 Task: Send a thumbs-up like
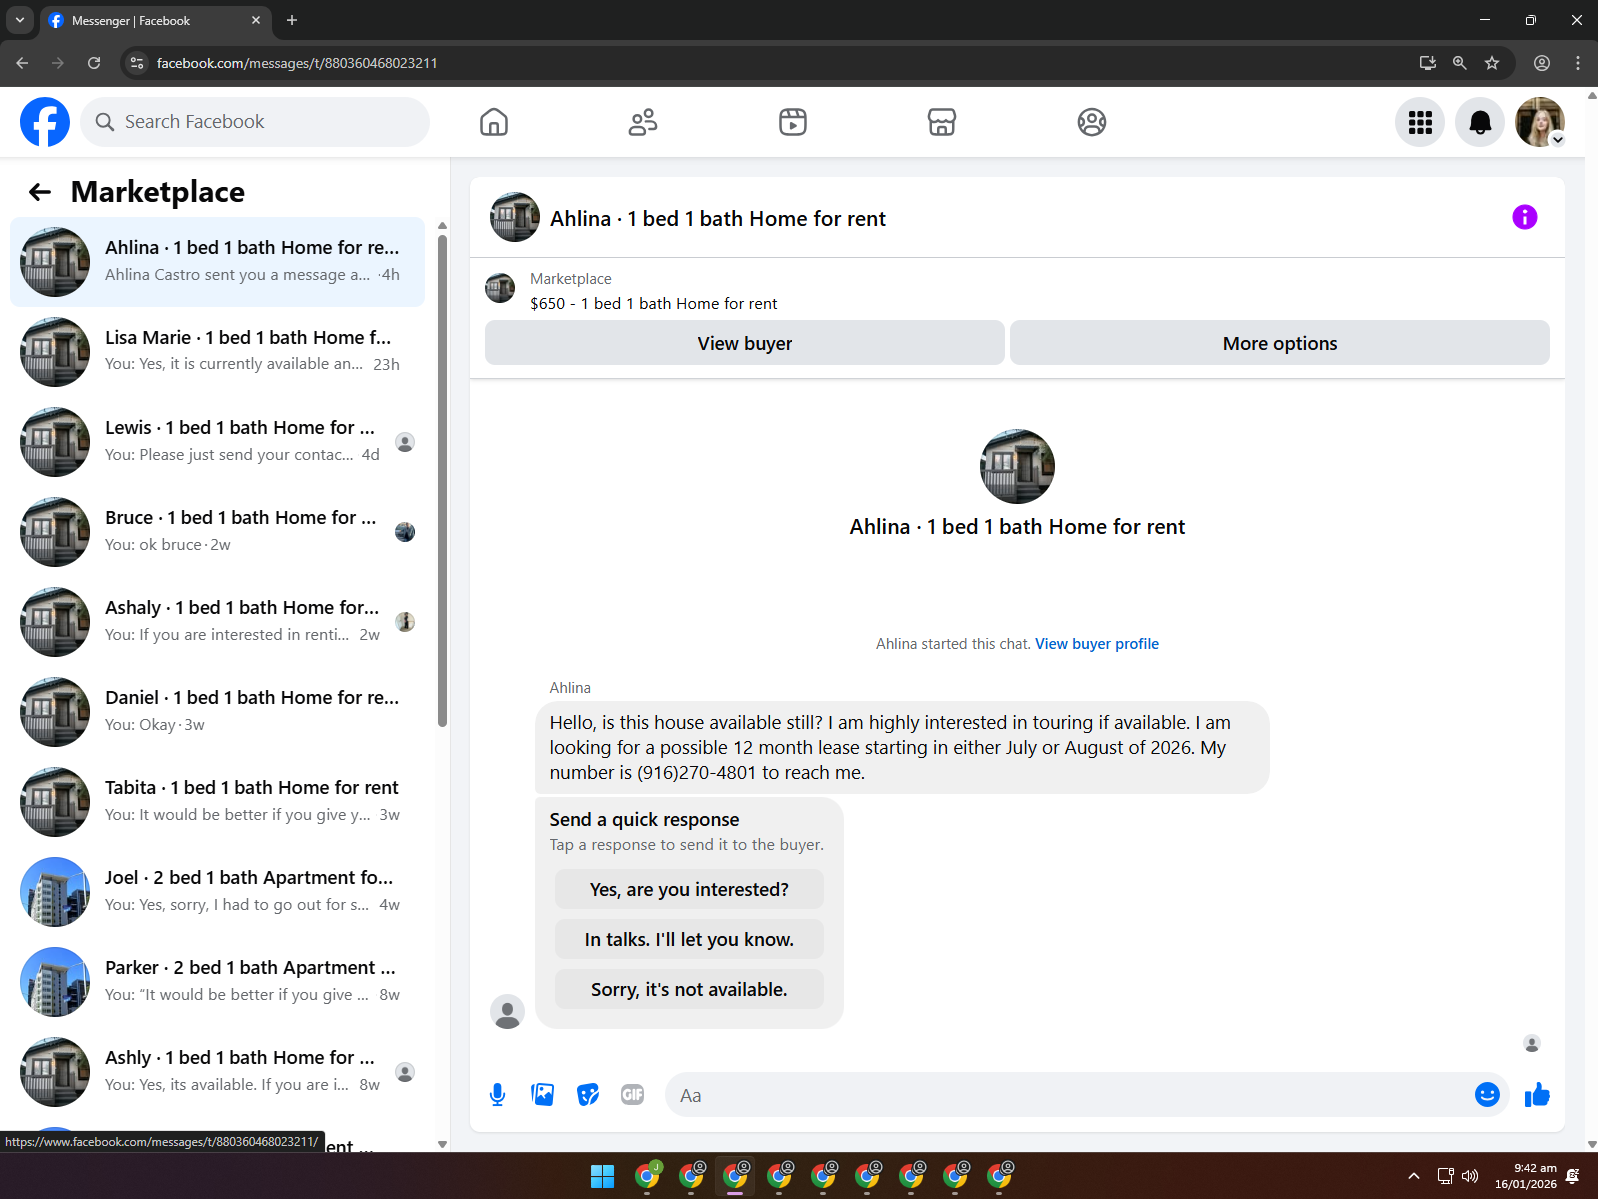[1537, 1095]
